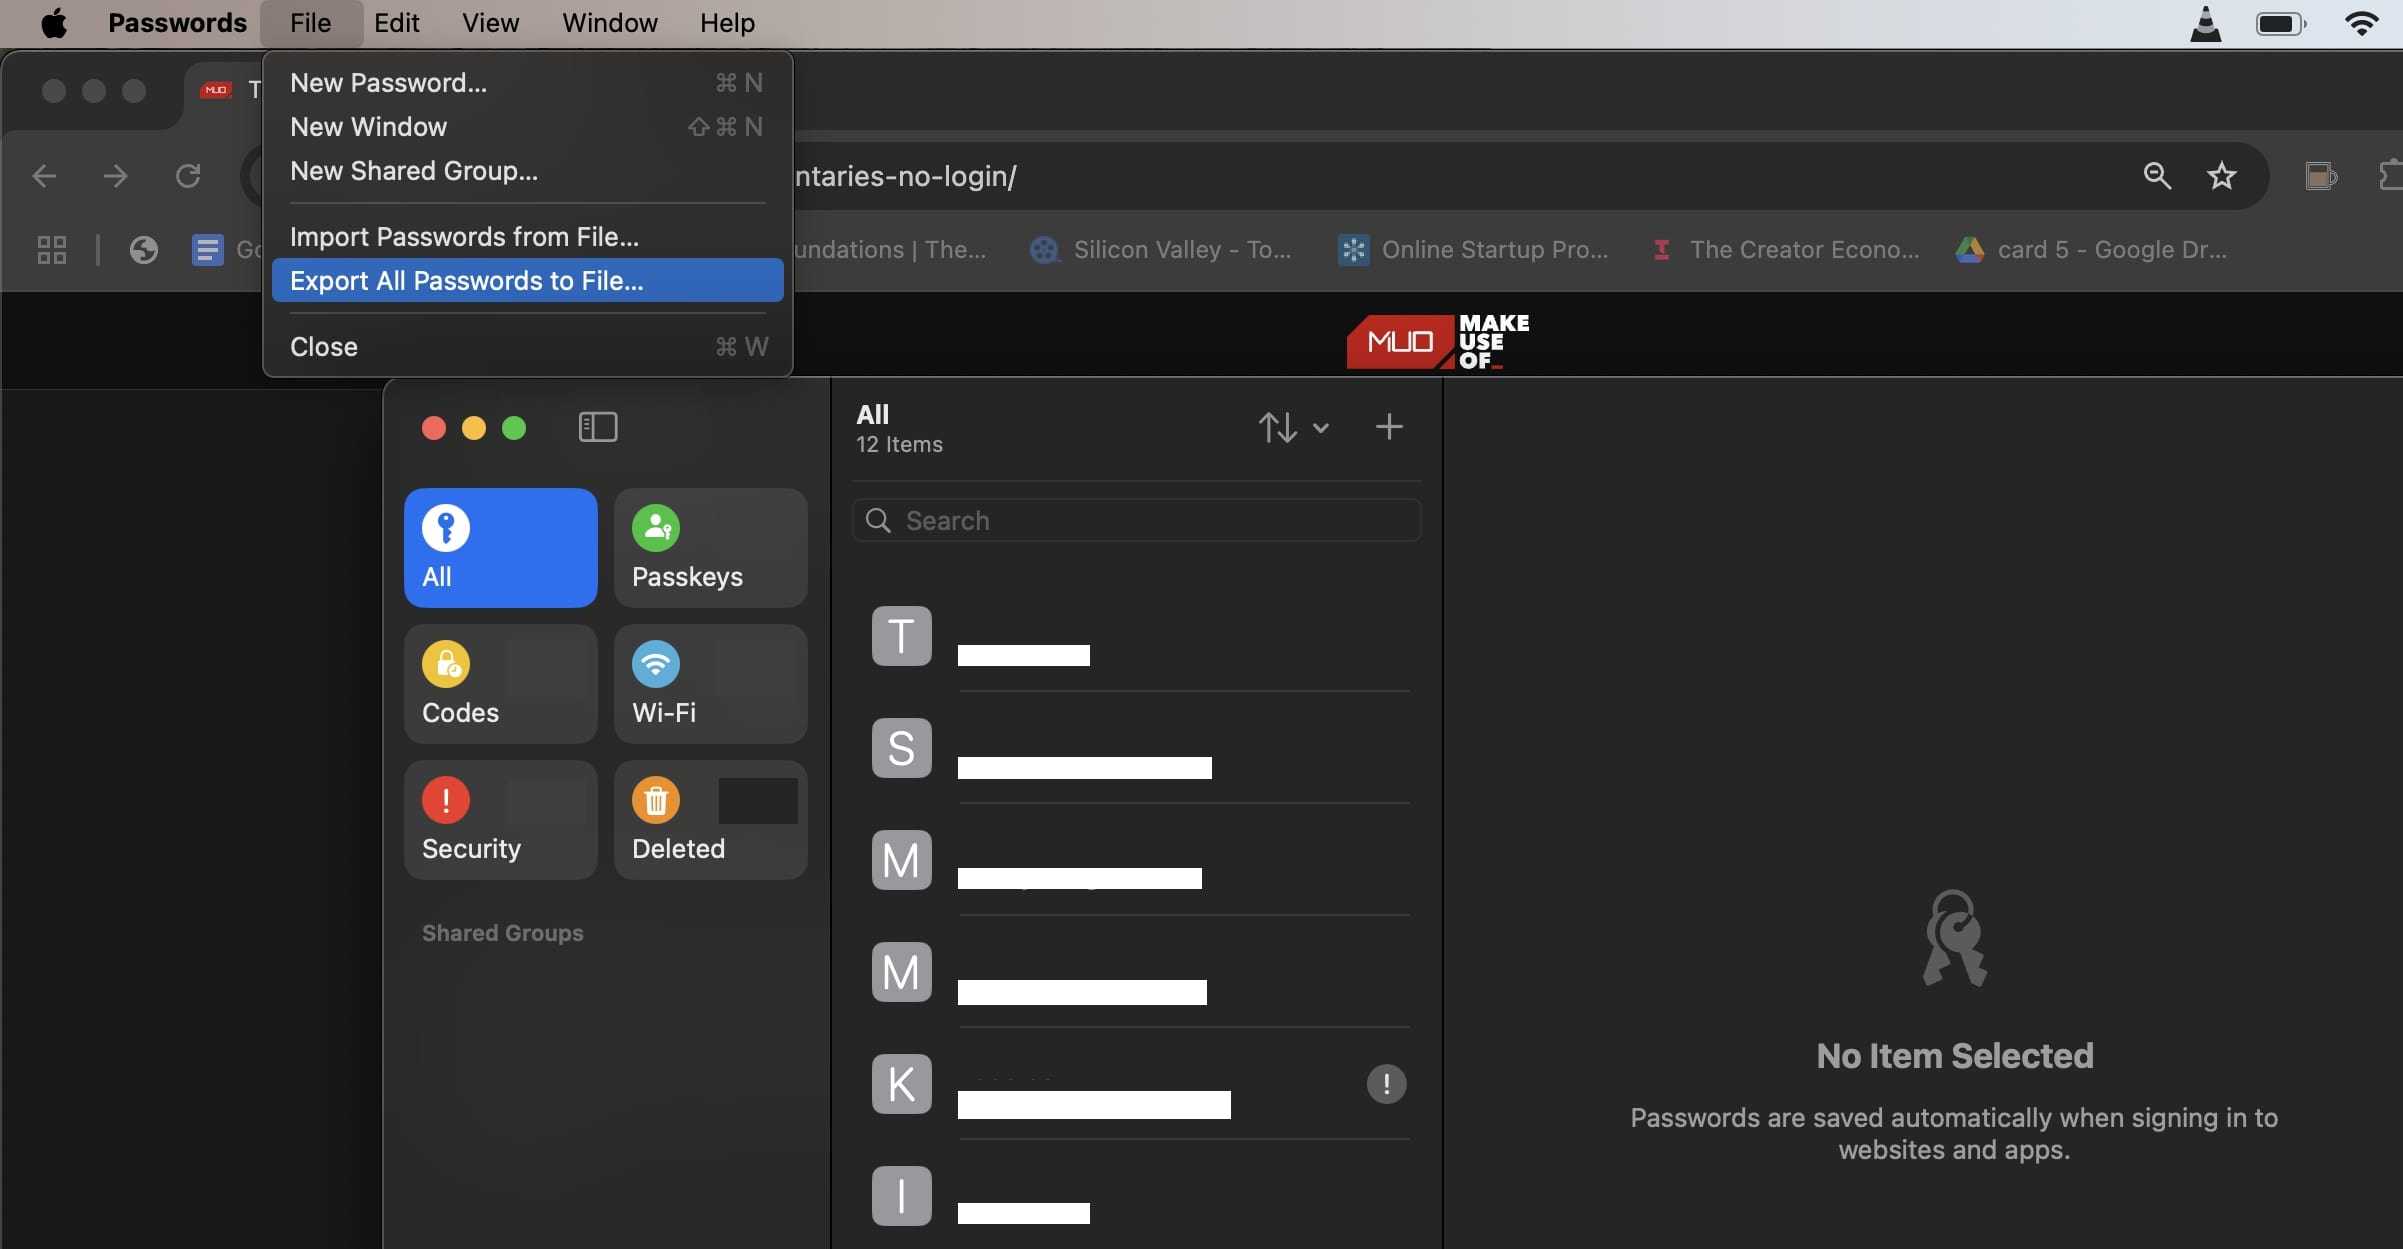Select the All passwords key icon

(446, 528)
